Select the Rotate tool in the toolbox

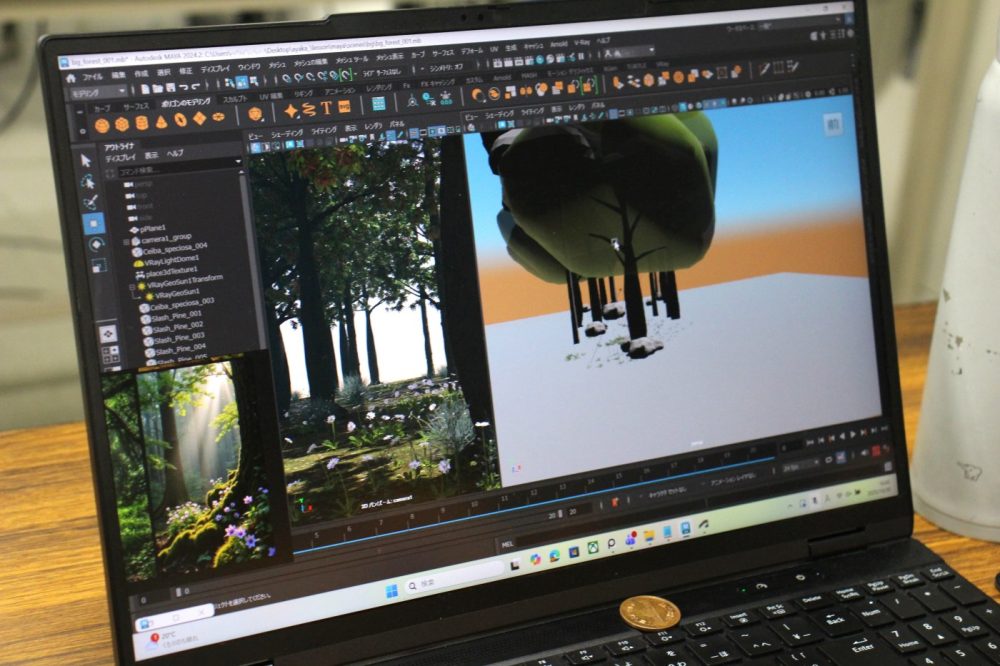point(96,244)
